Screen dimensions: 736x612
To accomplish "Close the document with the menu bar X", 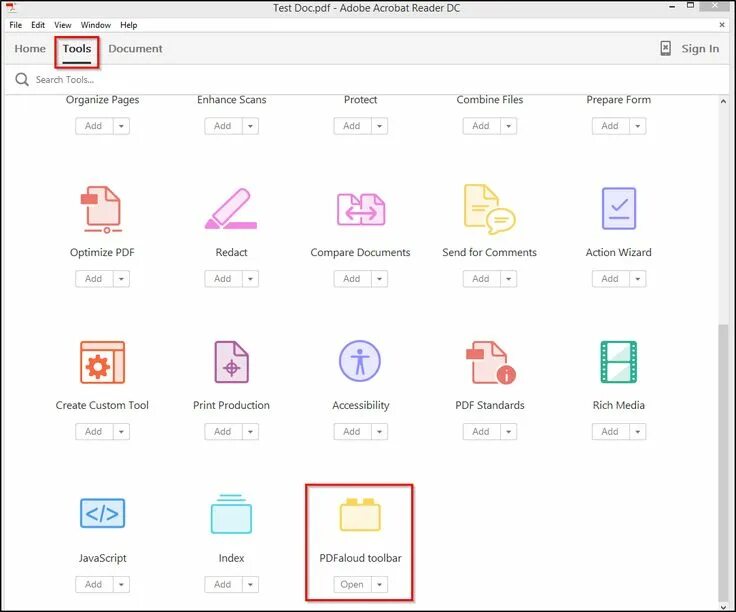I will coord(722,24).
